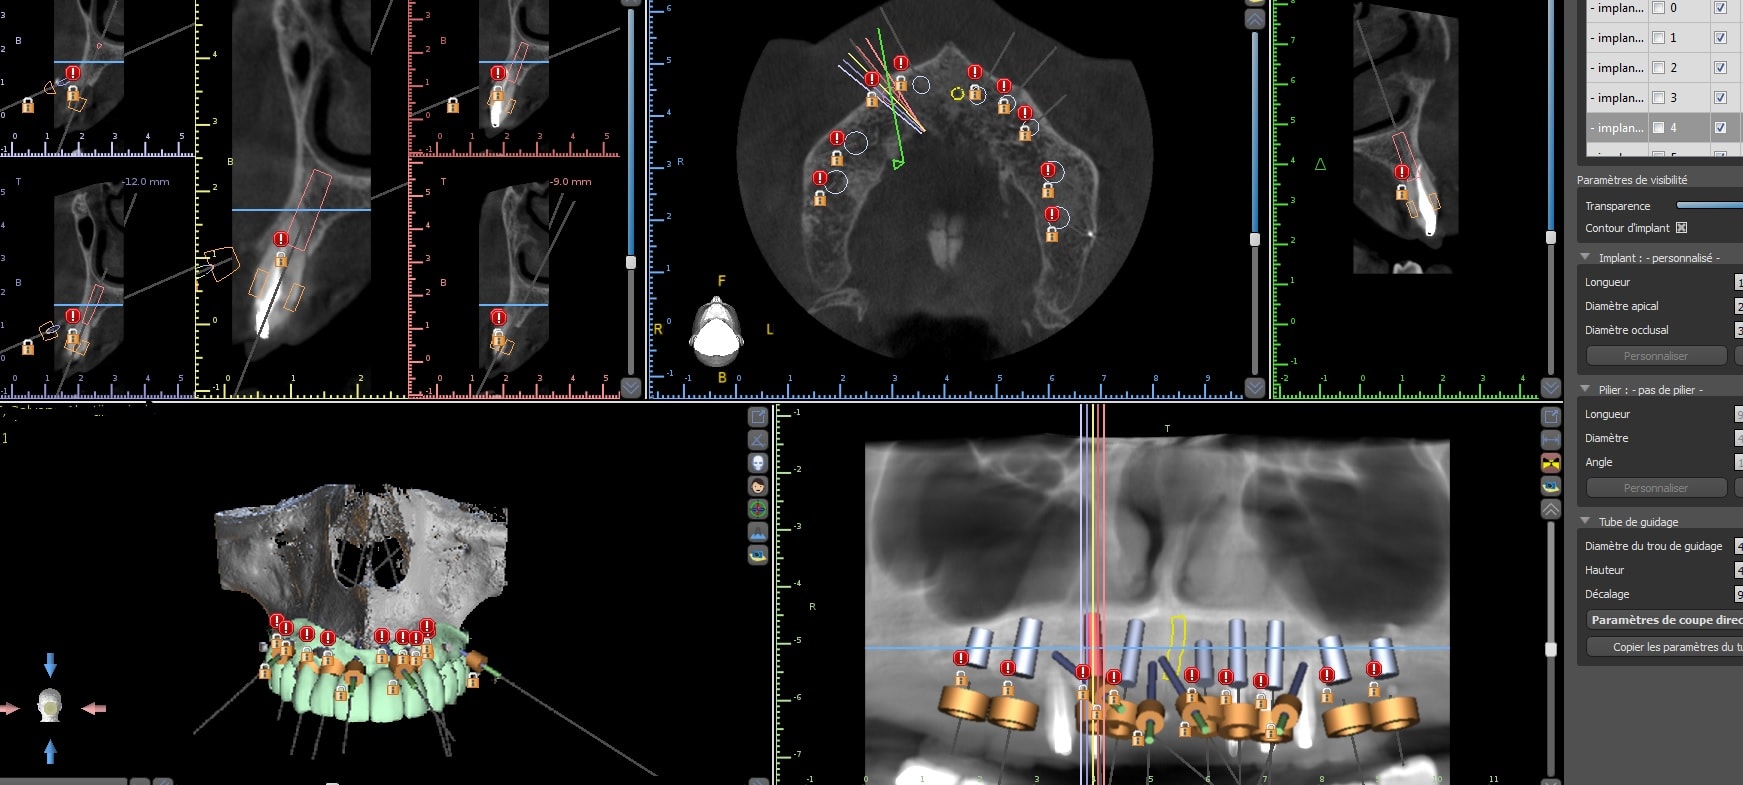Click the yellow nerve marking icon
This screenshot has height=785, width=1743.
pos(1551,463)
